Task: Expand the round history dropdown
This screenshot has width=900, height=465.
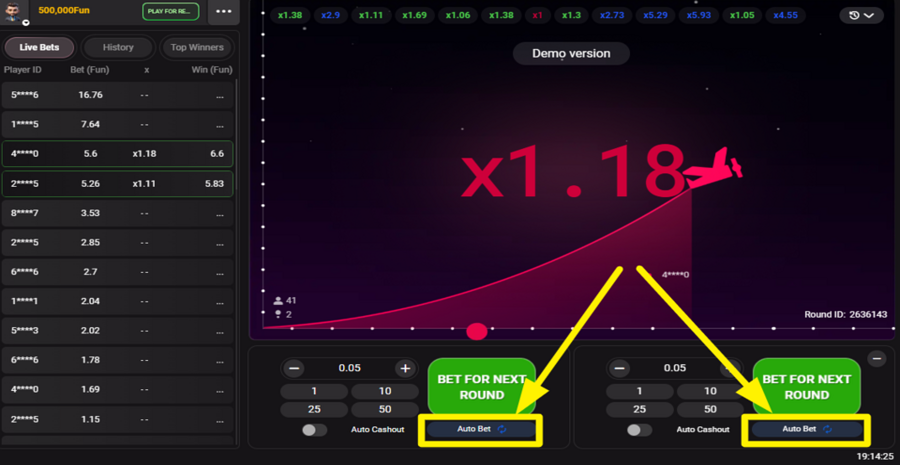Action: (860, 15)
